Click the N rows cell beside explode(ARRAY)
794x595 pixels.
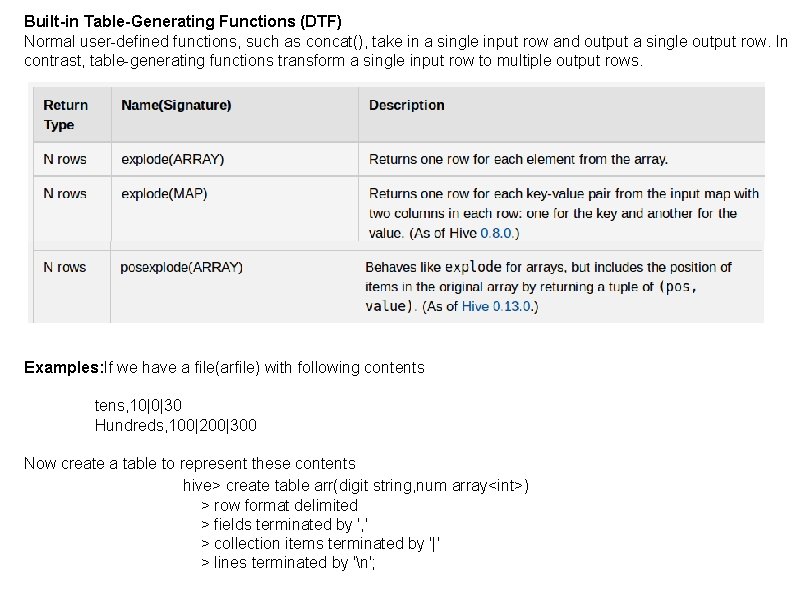(65, 159)
